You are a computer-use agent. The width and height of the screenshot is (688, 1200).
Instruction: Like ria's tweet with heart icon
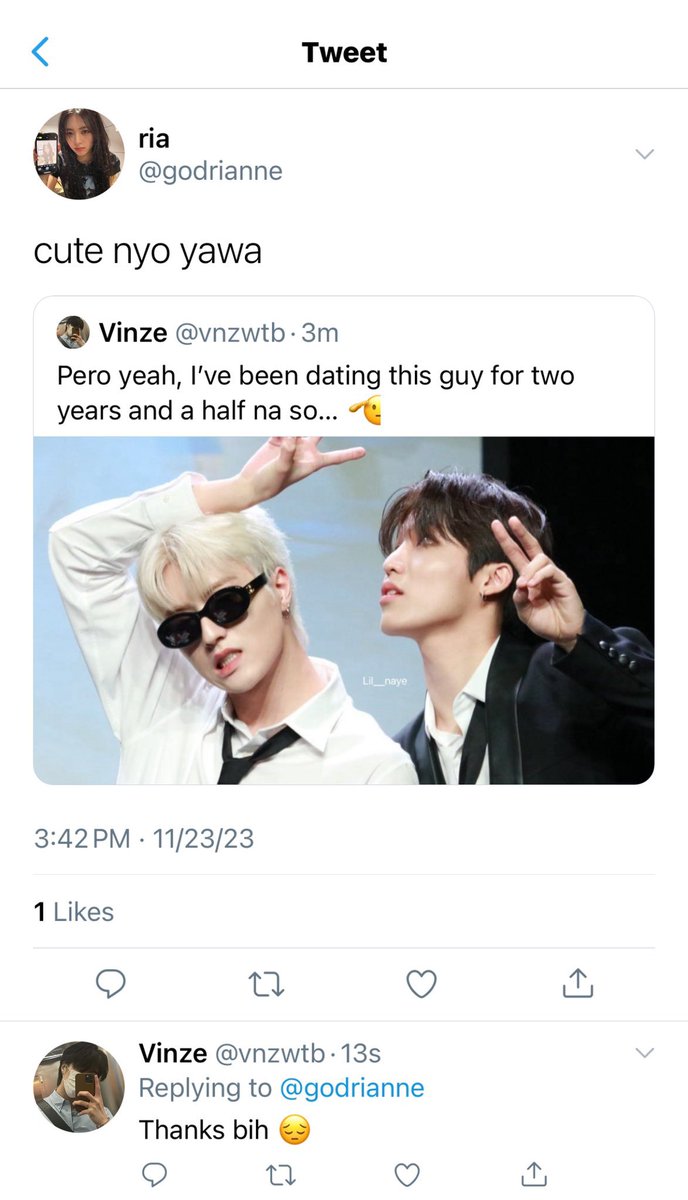422,985
